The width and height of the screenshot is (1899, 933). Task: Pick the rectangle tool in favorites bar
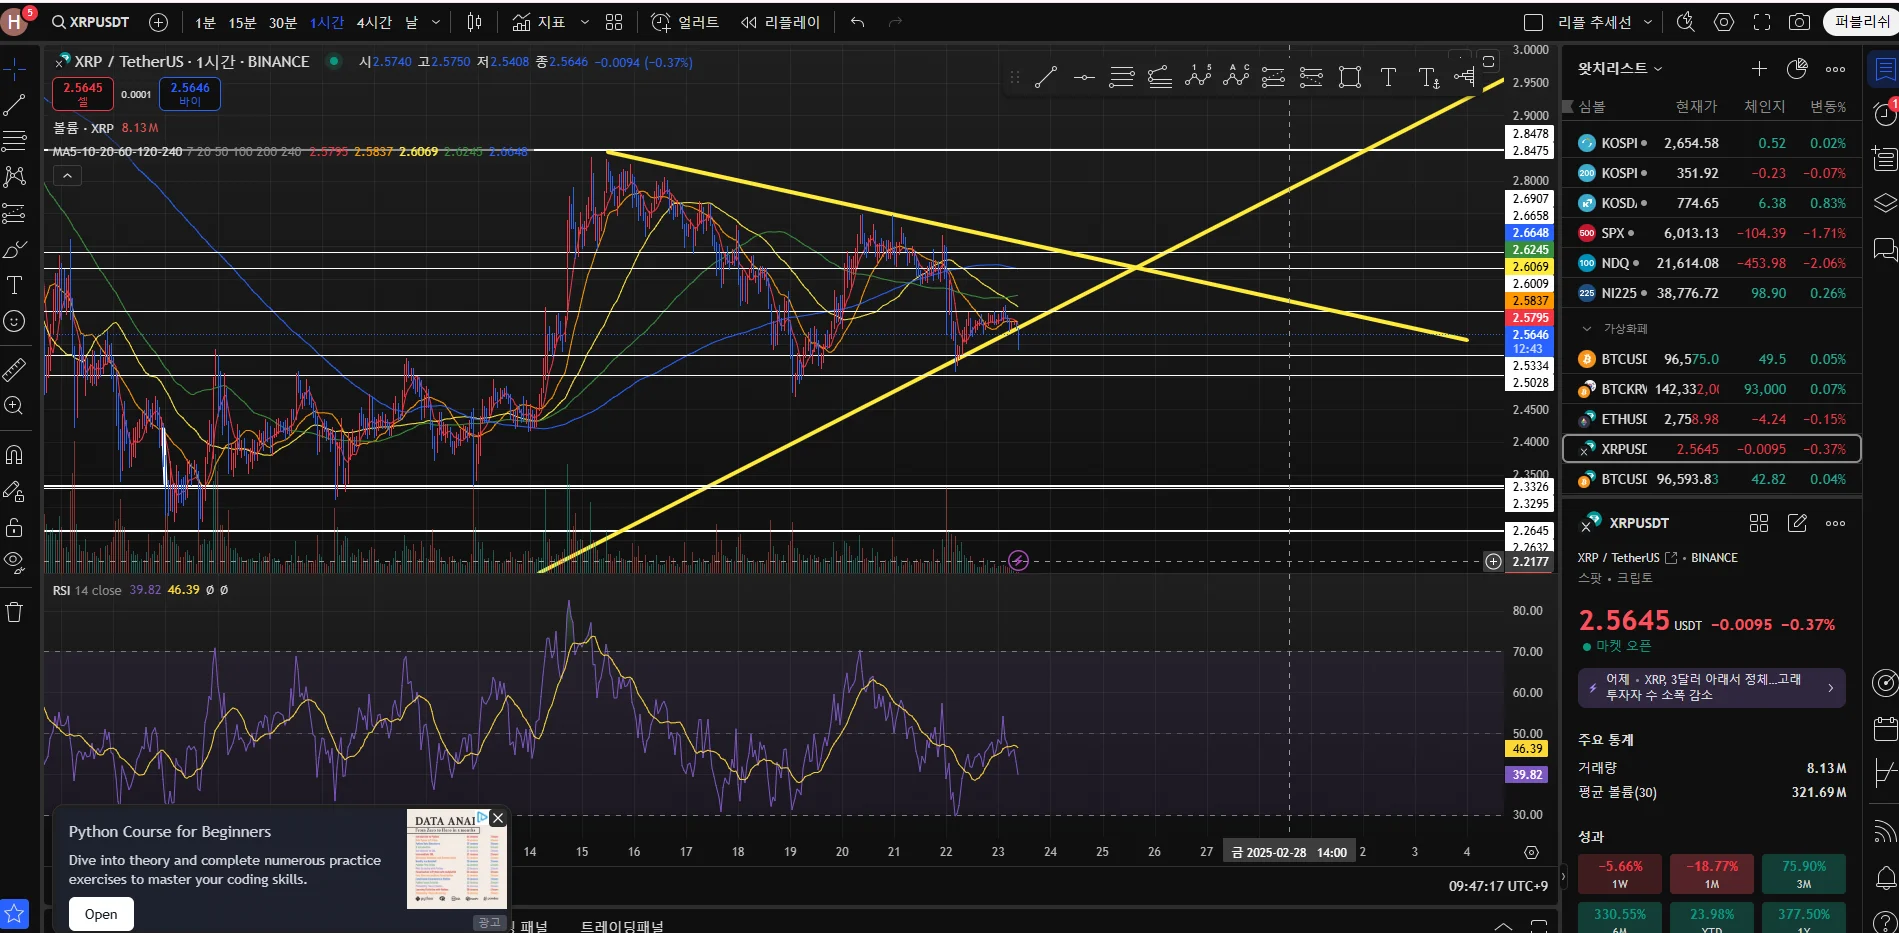pos(1350,77)
